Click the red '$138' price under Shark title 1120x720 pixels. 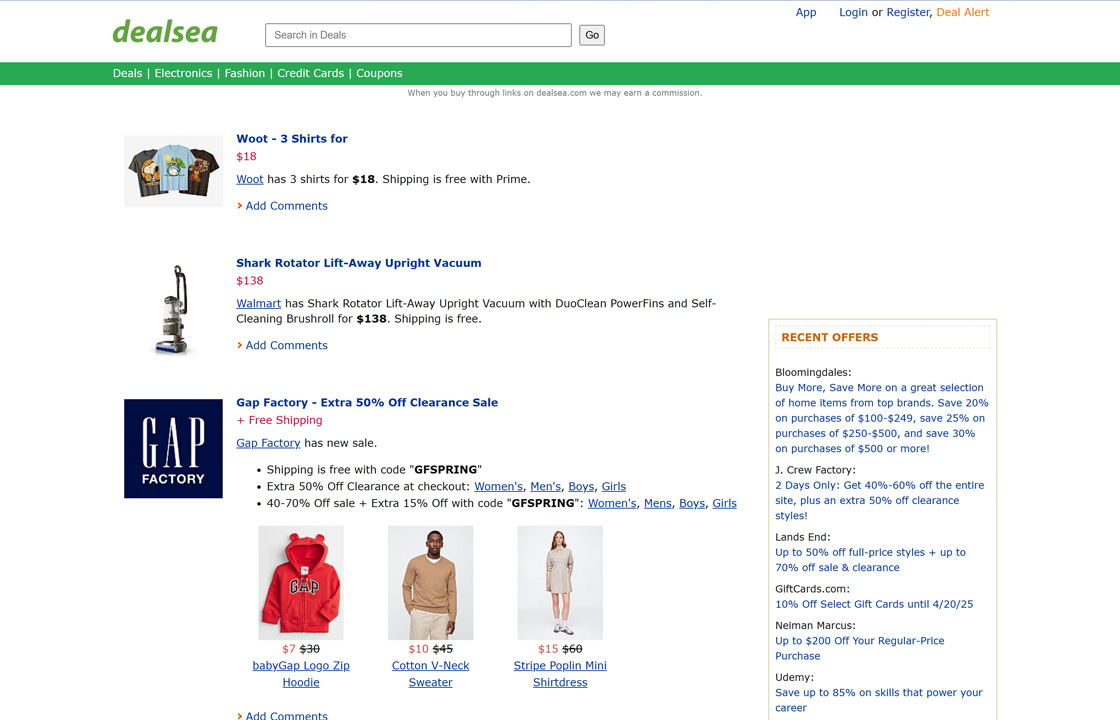(x=250, y=281)
